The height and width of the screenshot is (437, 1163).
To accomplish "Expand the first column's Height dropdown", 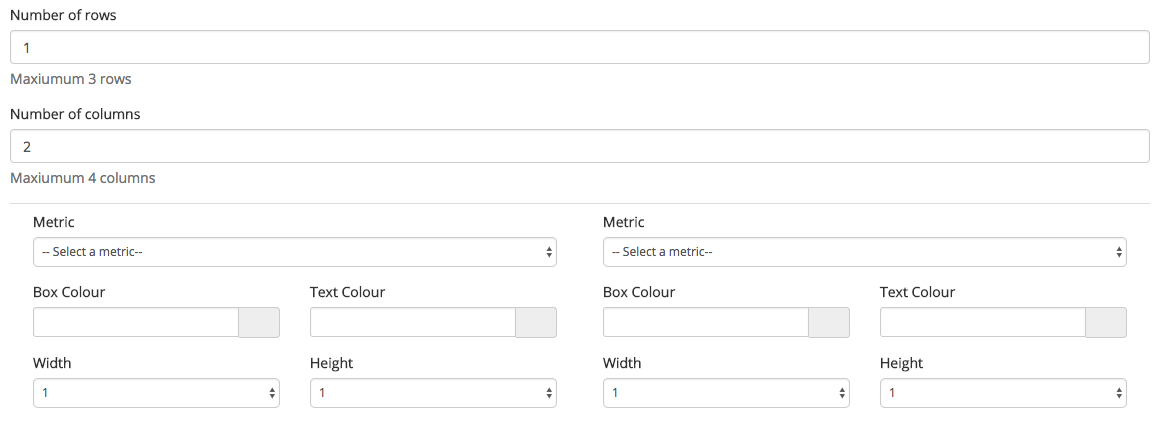I will [433, 393].
